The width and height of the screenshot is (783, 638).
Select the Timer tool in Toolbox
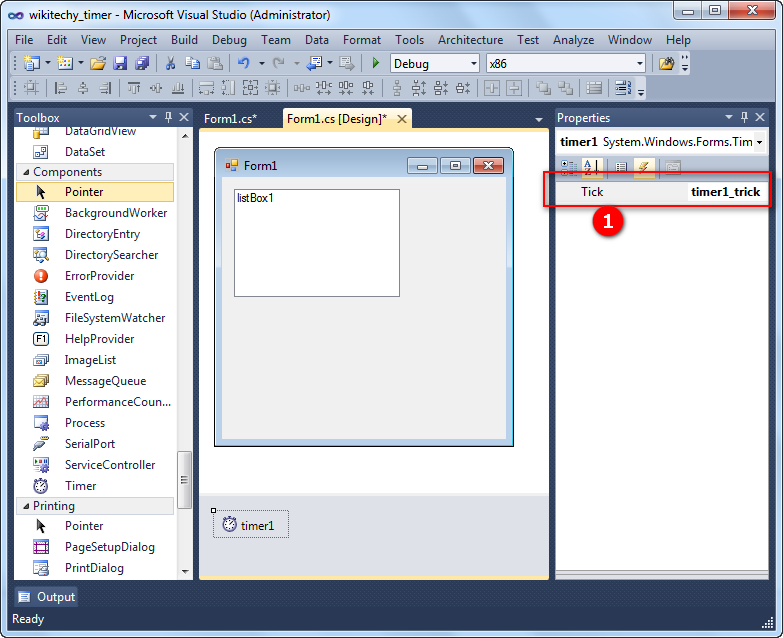(x=80, y=486)
